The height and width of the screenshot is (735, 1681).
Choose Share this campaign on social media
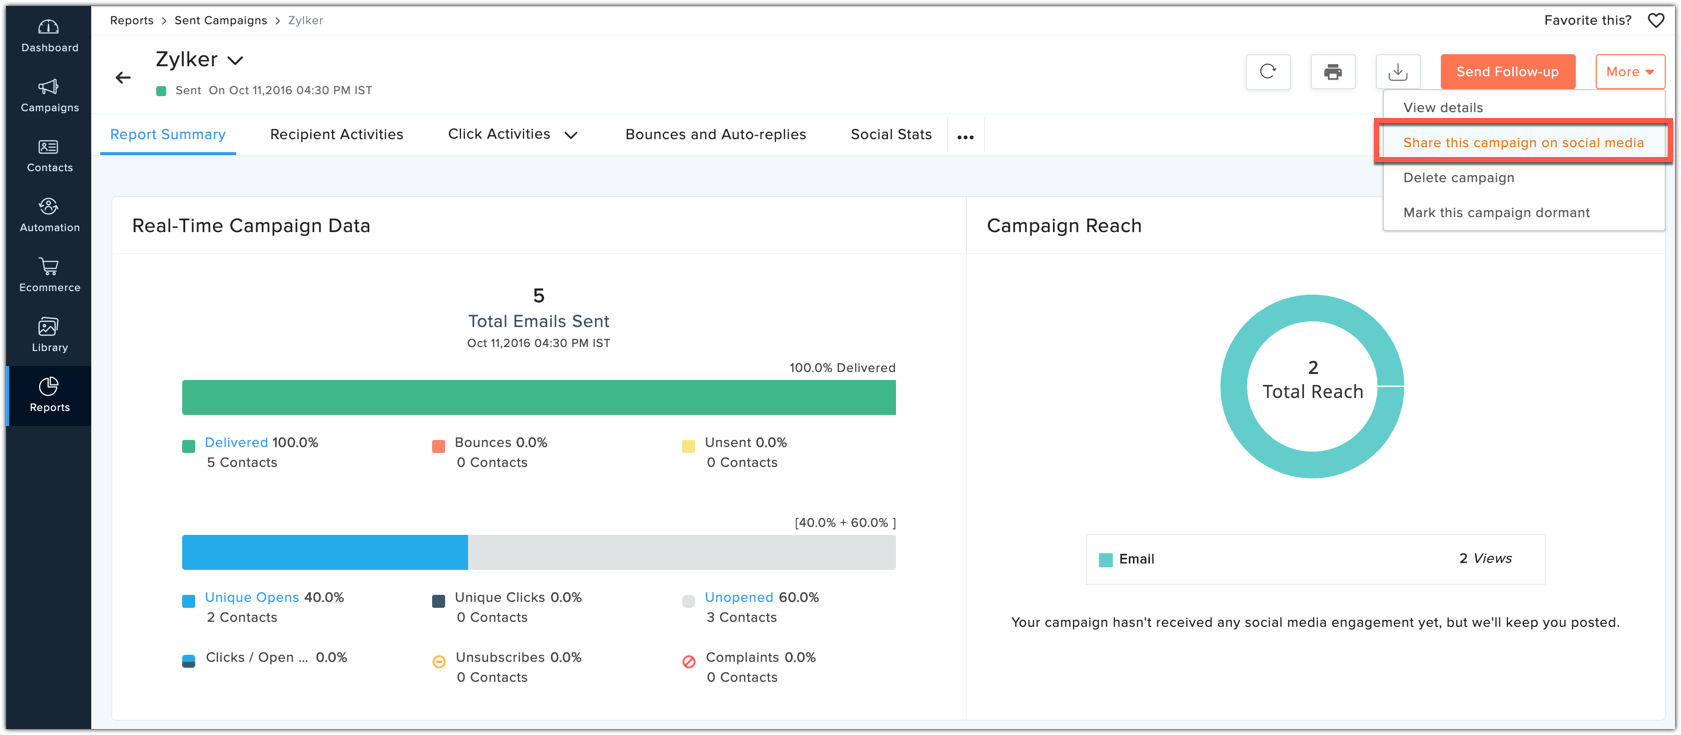click(1522, 143)
